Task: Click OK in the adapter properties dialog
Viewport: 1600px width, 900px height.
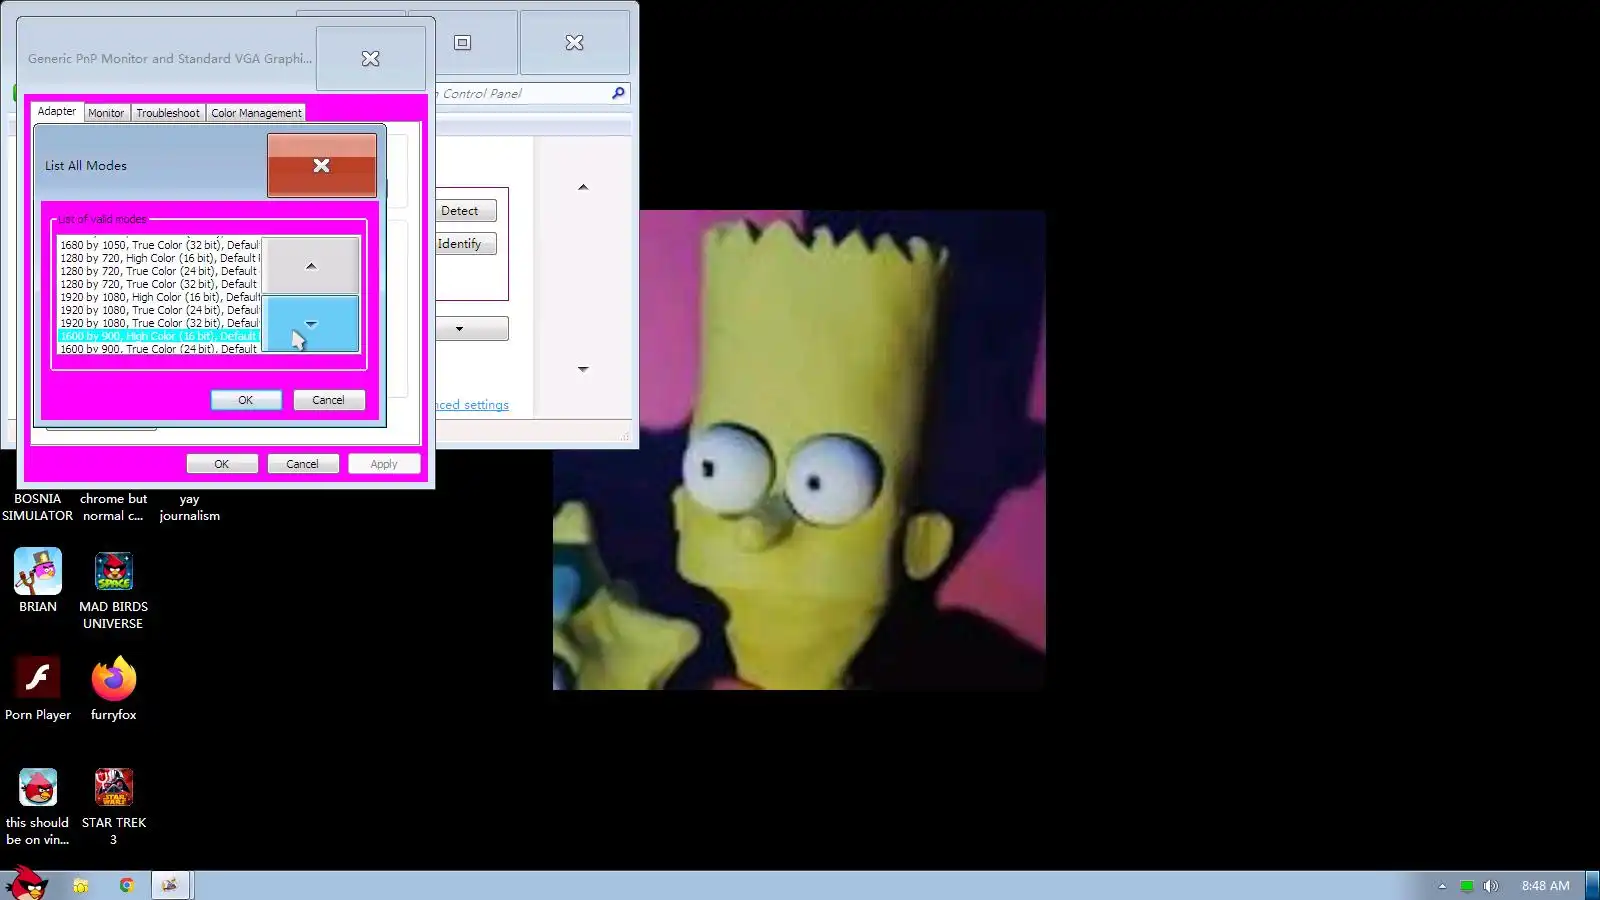Action: pos(222,464)
